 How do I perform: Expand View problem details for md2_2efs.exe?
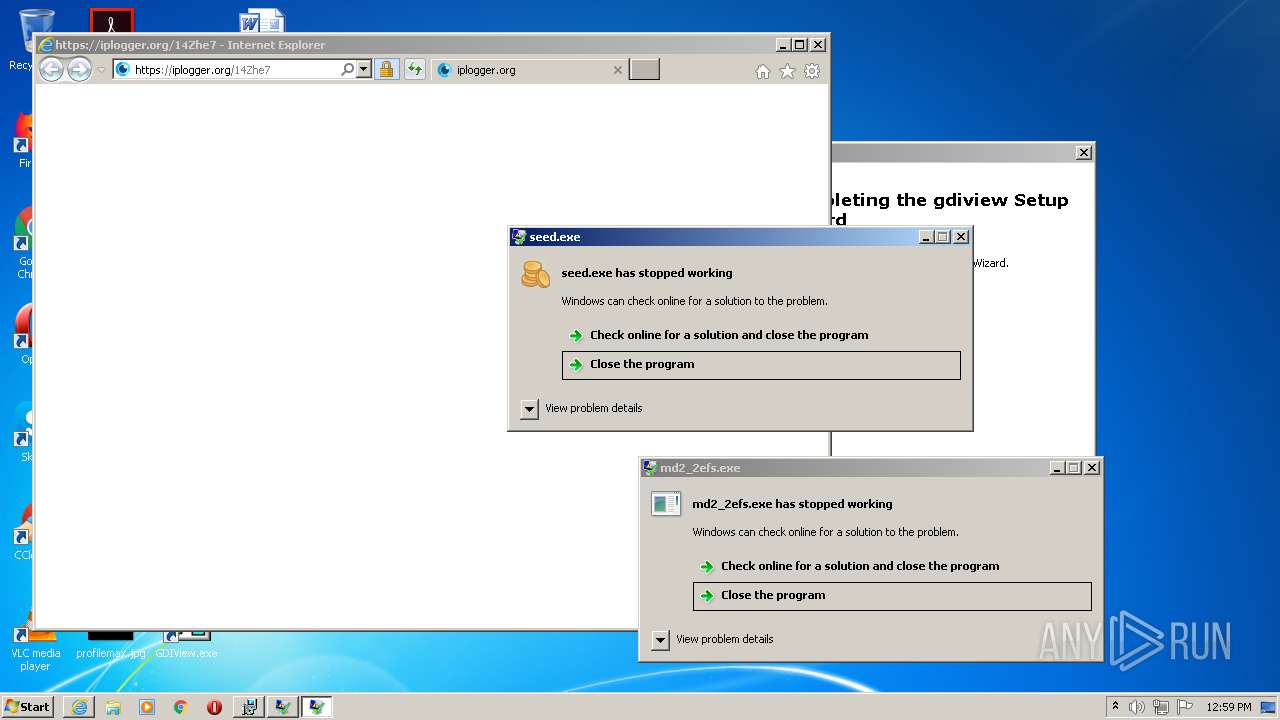pos(661,640)
